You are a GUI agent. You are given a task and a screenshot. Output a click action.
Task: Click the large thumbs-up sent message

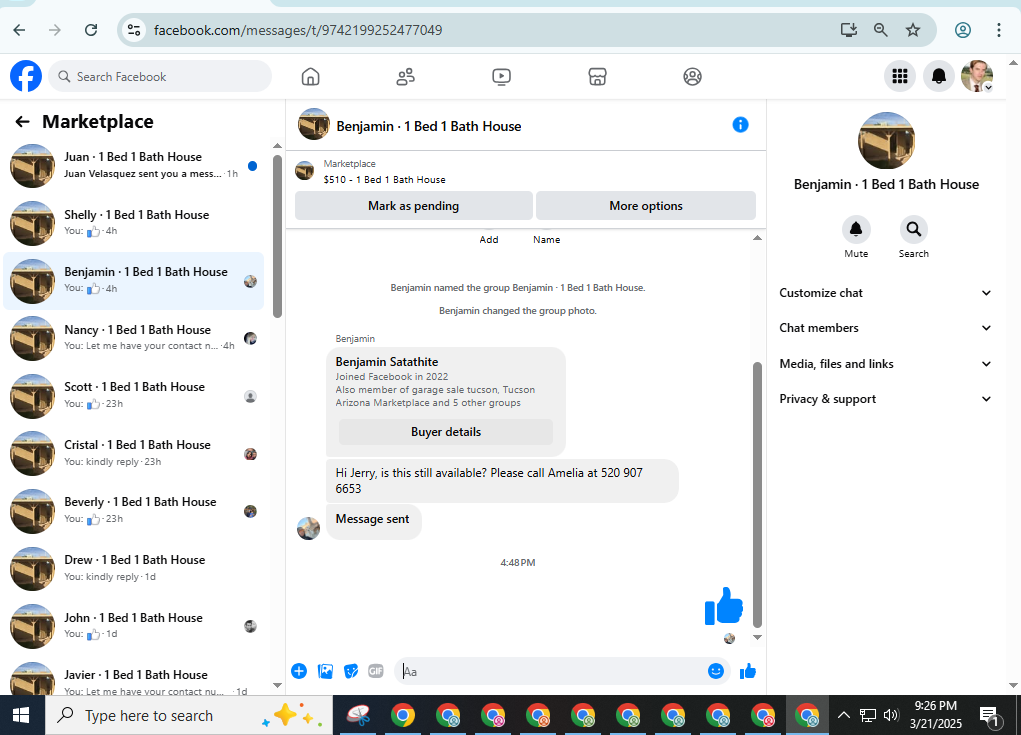(x=723, y=606)
